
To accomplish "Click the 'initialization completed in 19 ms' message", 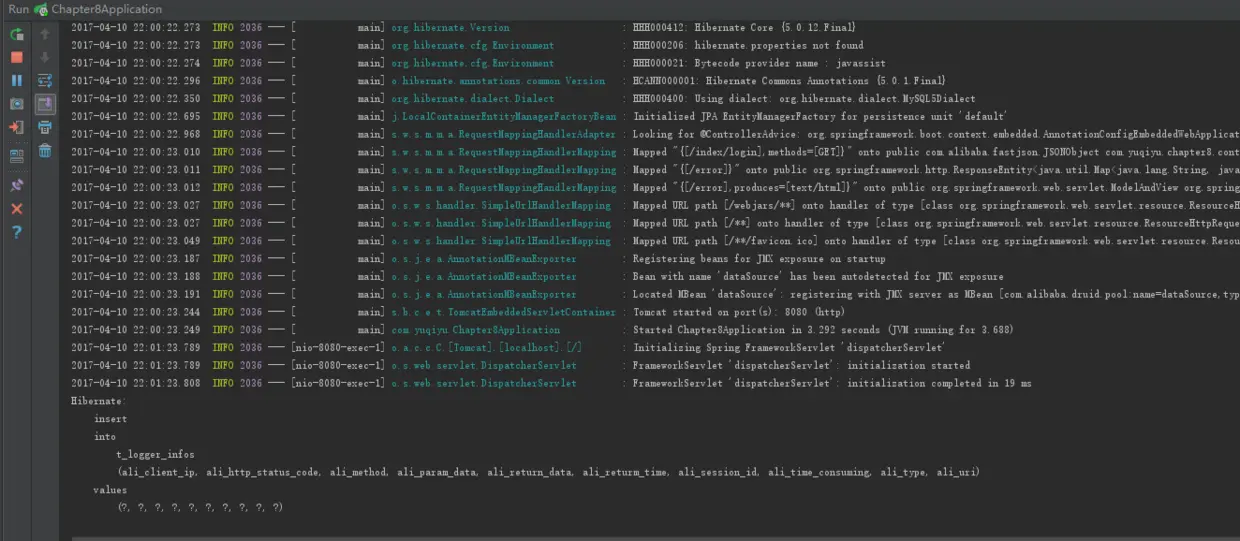I will pos(832,383).
